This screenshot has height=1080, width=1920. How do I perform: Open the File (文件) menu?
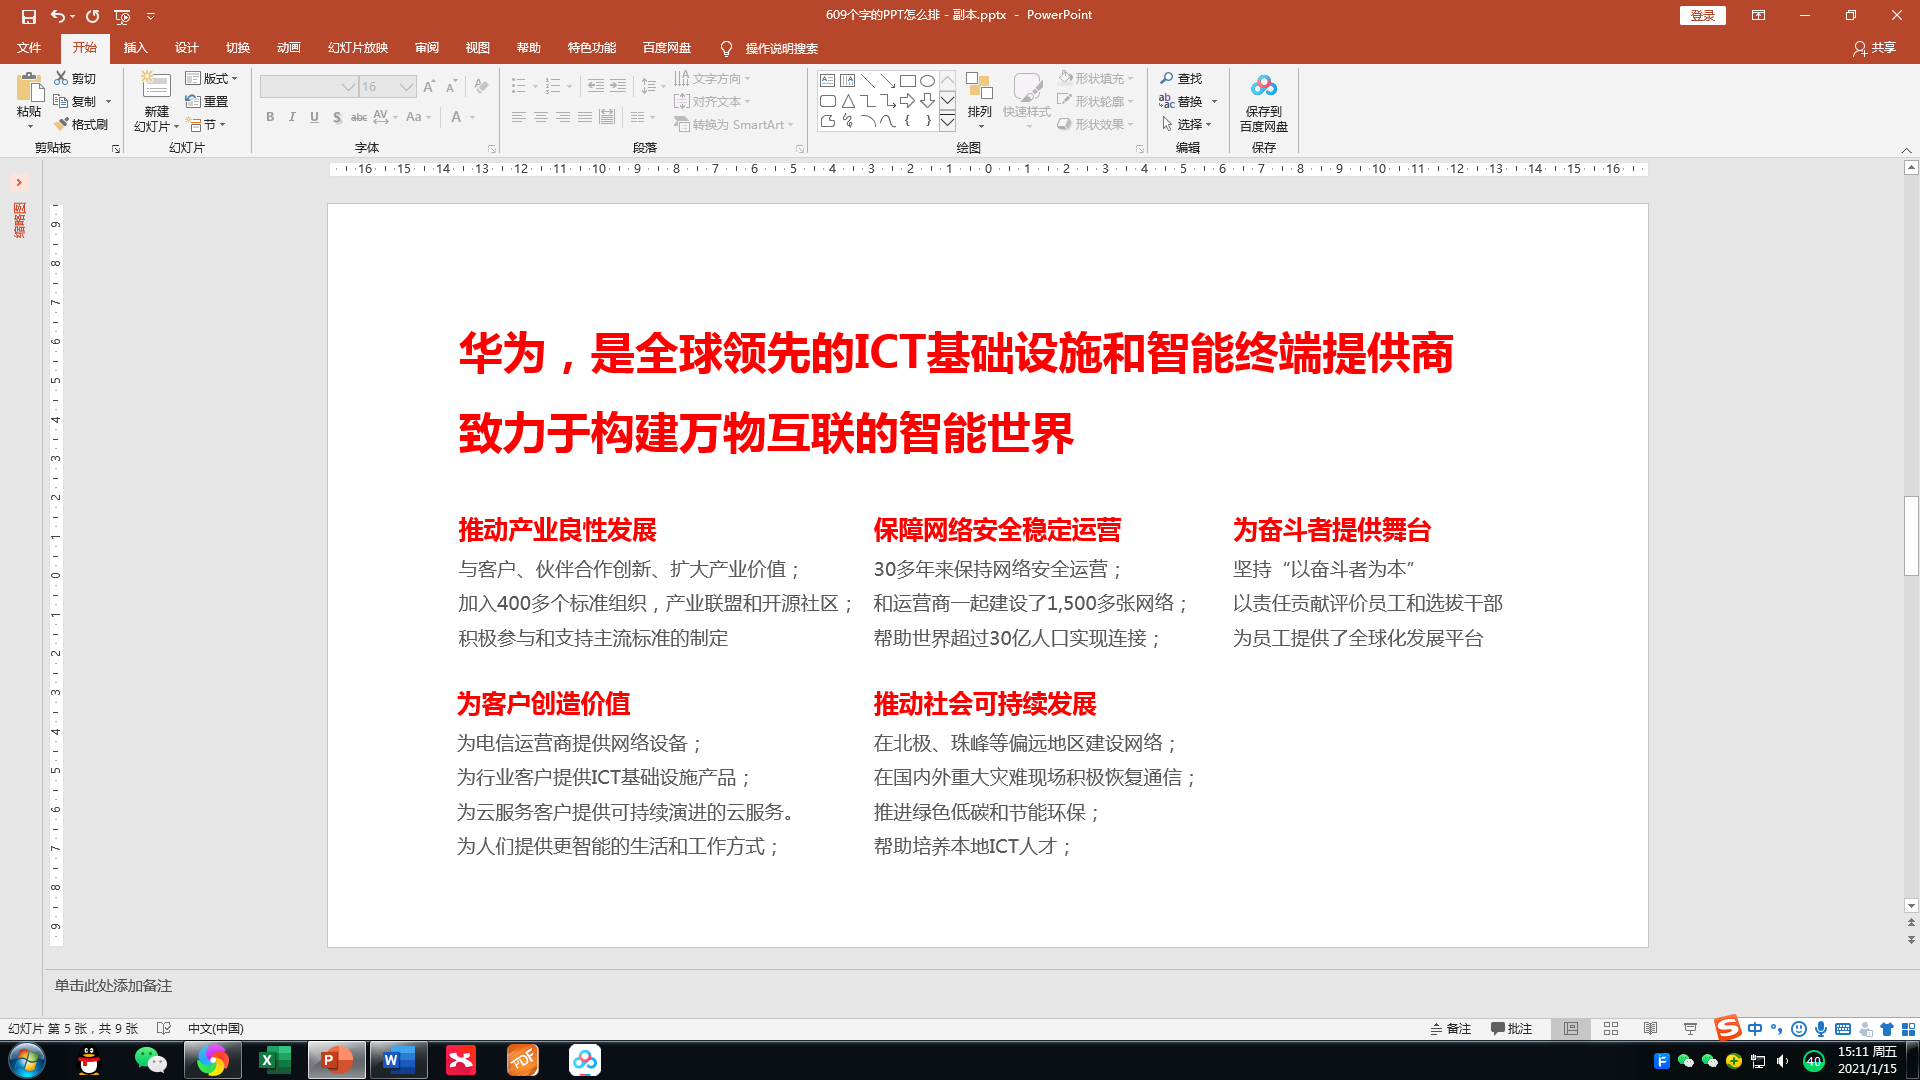tap(29, 48)
